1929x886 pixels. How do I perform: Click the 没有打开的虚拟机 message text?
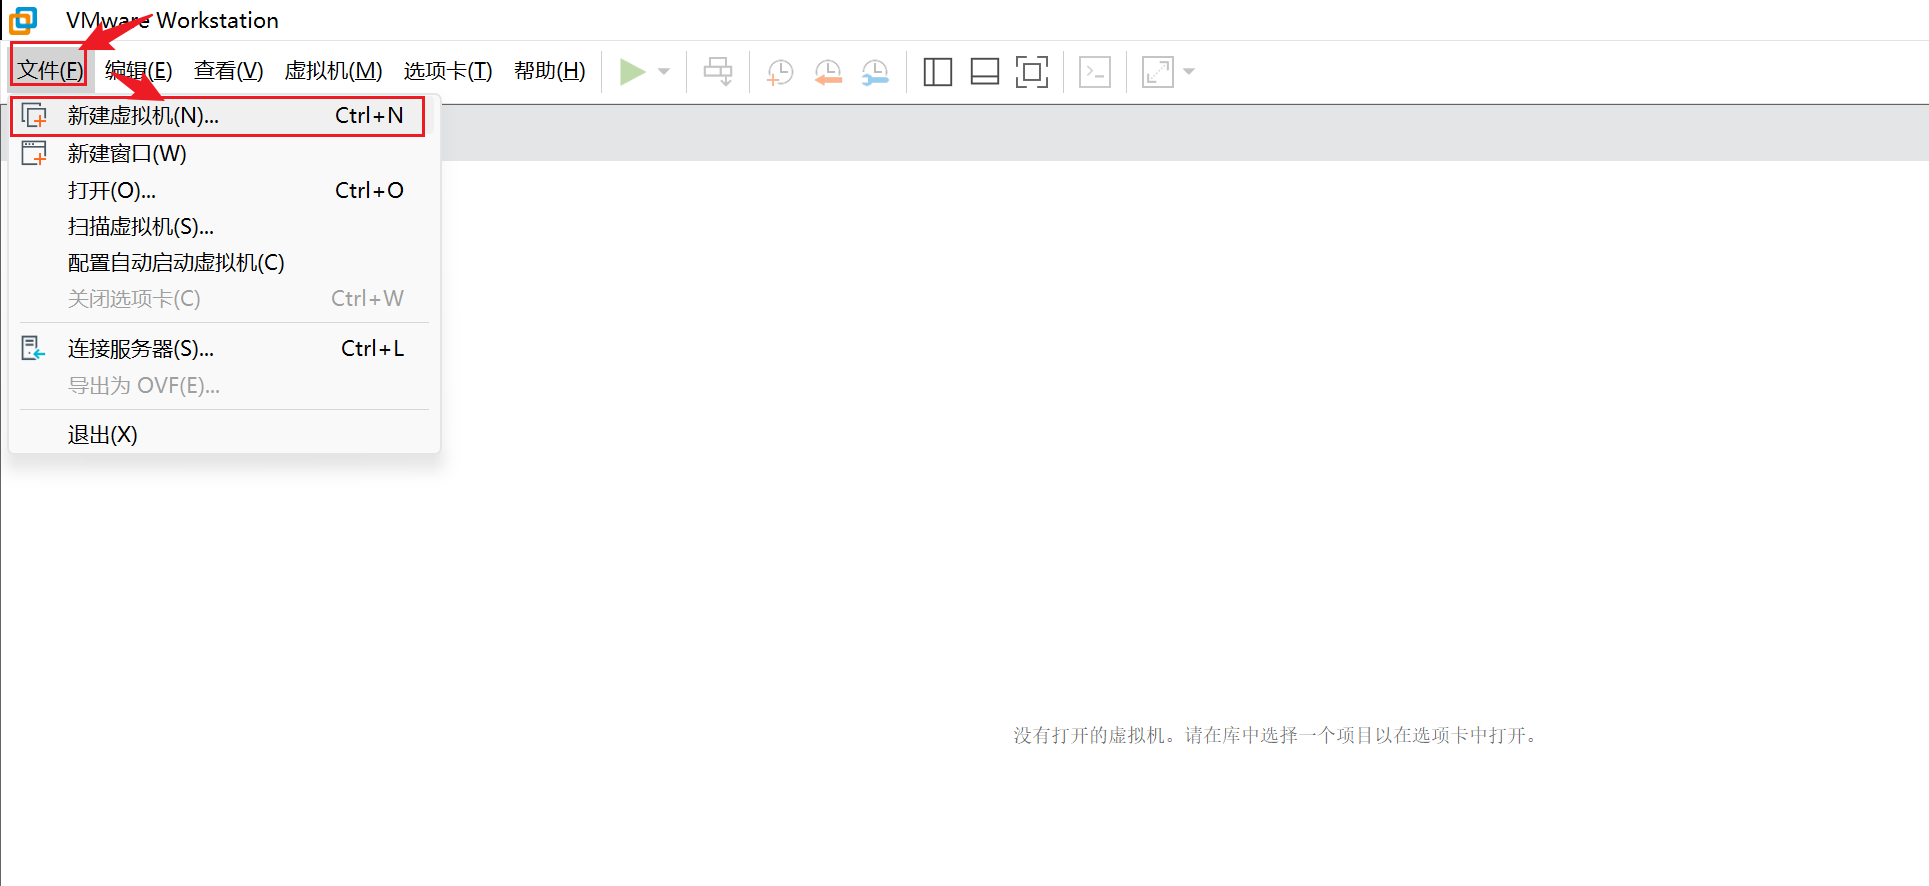[1275, 735]
